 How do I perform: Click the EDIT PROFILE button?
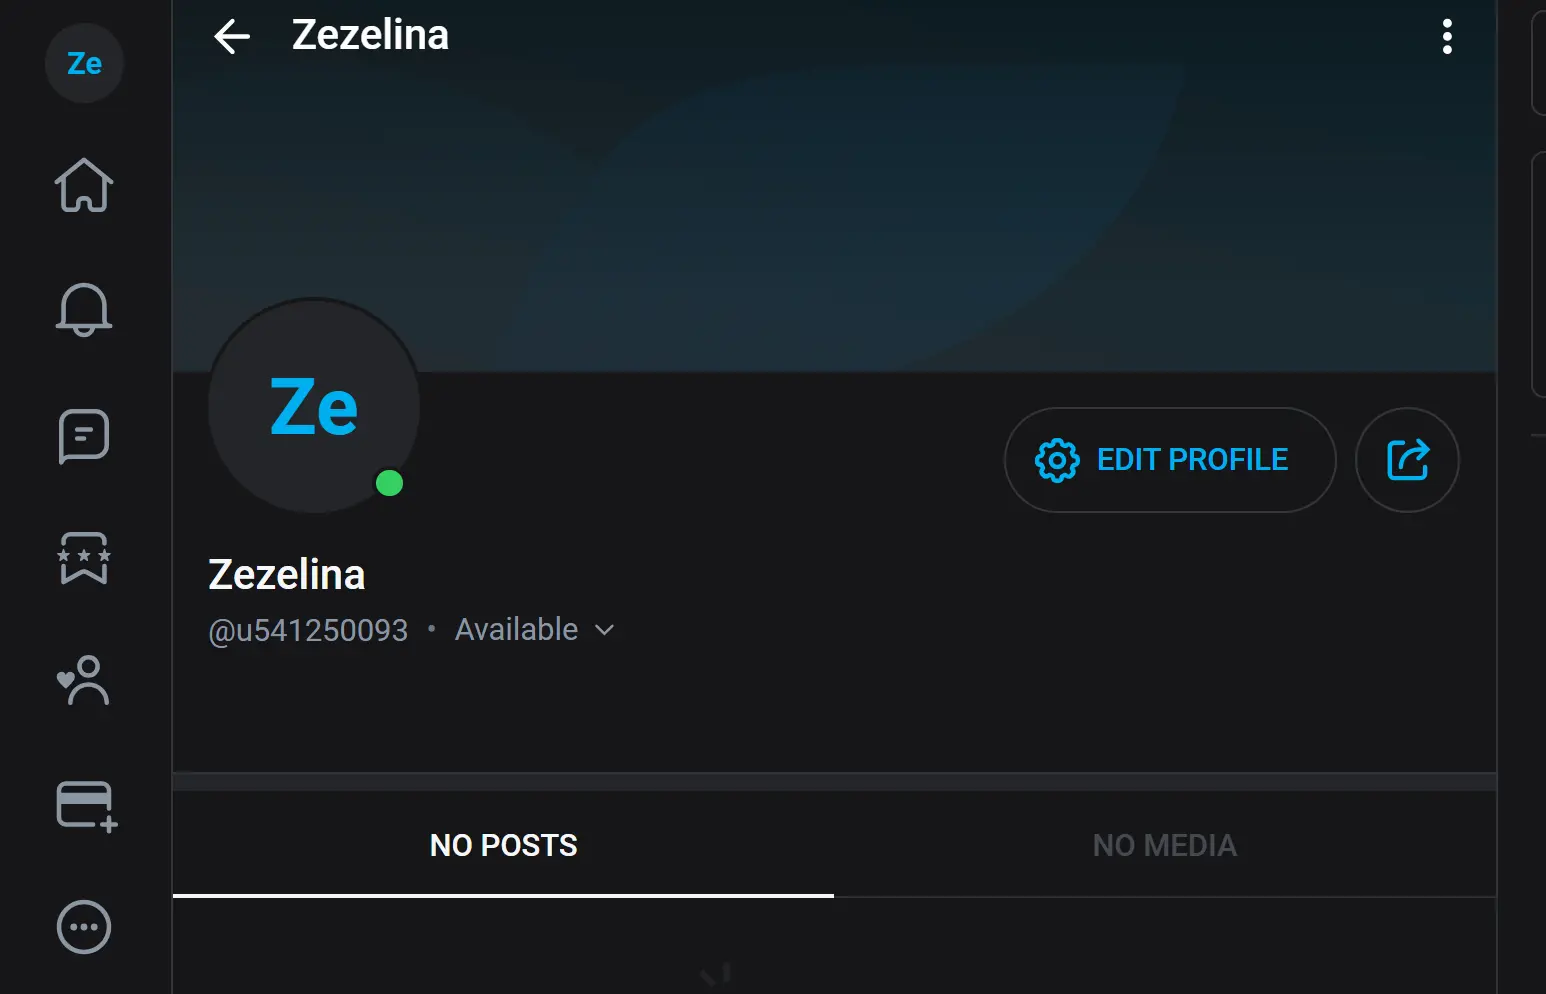pyautogui.click(x=1169, y=460)
